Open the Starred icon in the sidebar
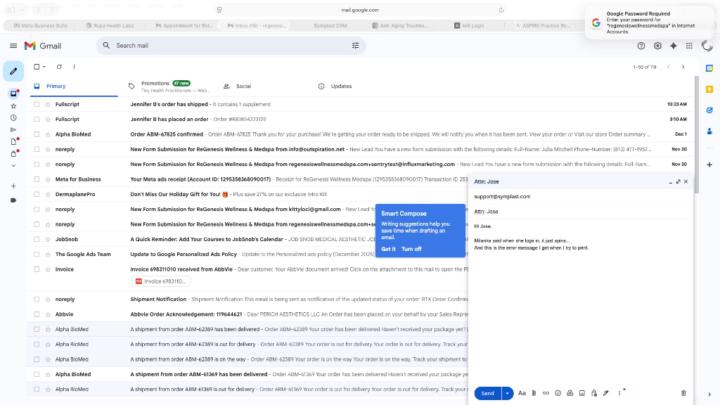The image size is (720, 405). [x=13, y=106]
